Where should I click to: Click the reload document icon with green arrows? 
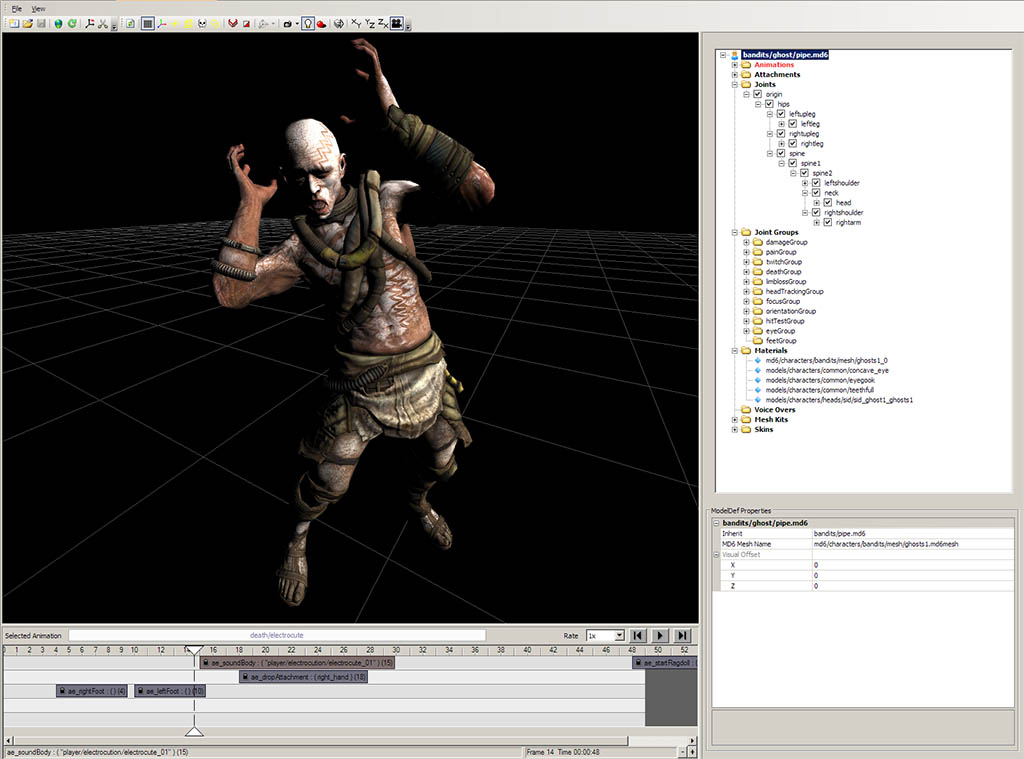click(x=130, y=24)
